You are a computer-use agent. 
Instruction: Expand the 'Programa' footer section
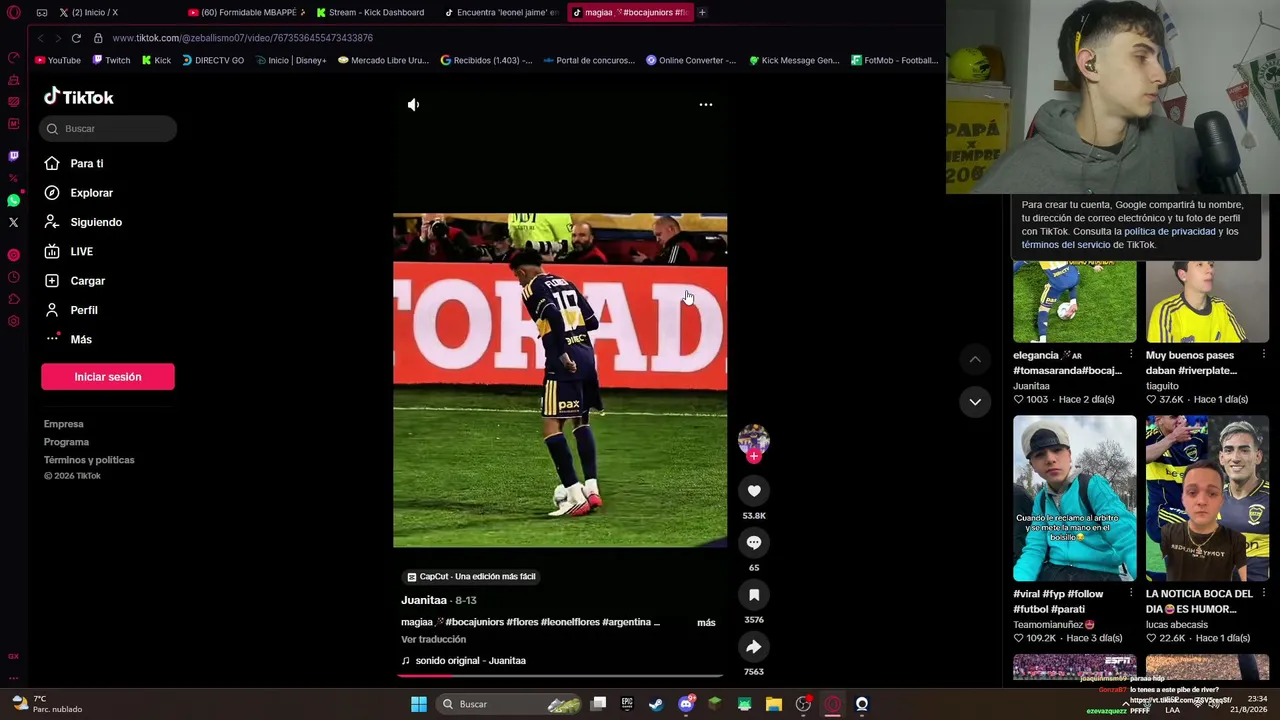pos(66,442)
